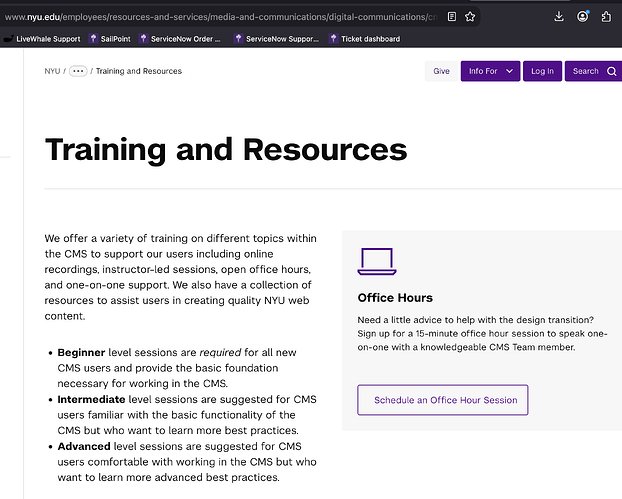Click the bold word Intermediate
622x499 pixels.
pyautogui.click(x=91, y=399)
